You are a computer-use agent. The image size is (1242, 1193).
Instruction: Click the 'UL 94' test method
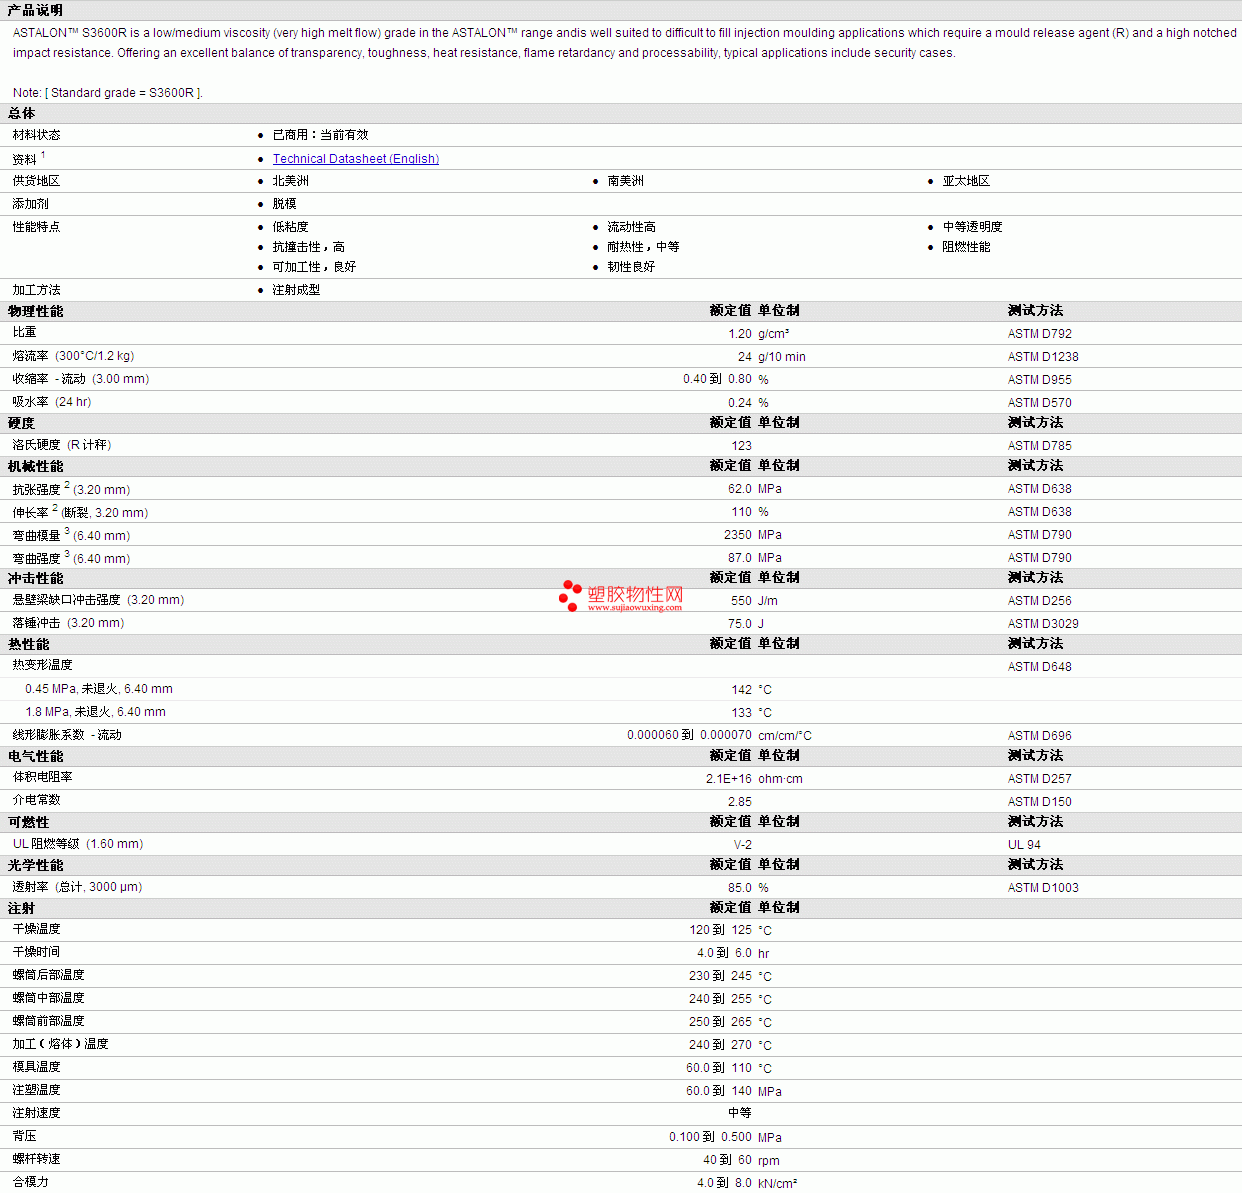(x=1024, y=845)
